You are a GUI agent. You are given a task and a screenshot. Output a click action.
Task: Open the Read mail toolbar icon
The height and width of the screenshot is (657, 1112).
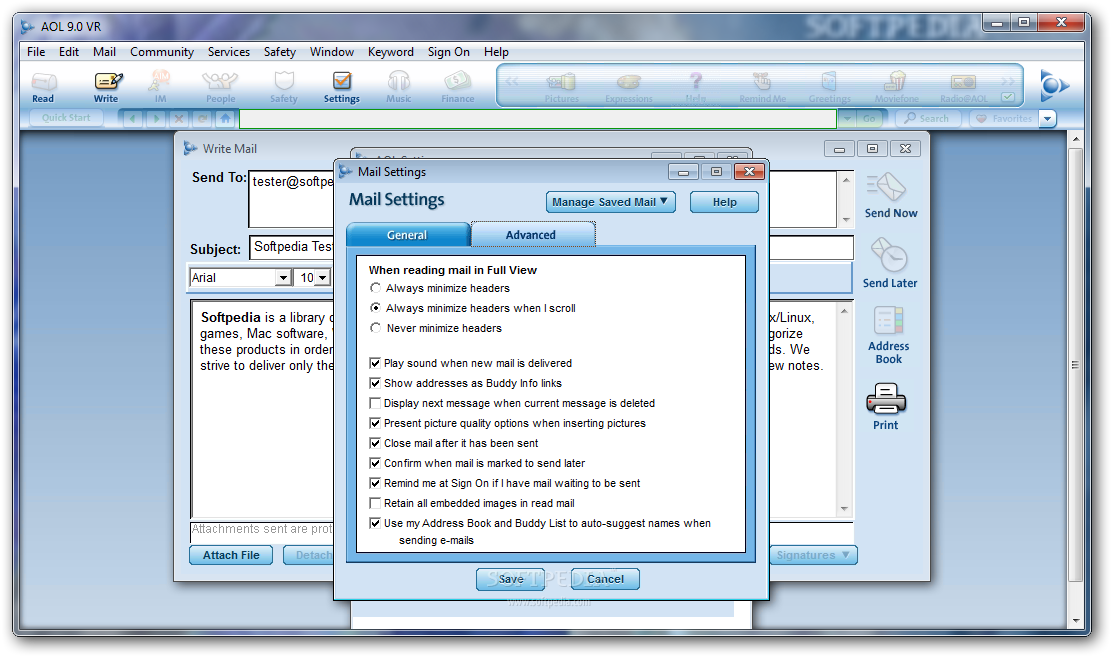[43, 87]
